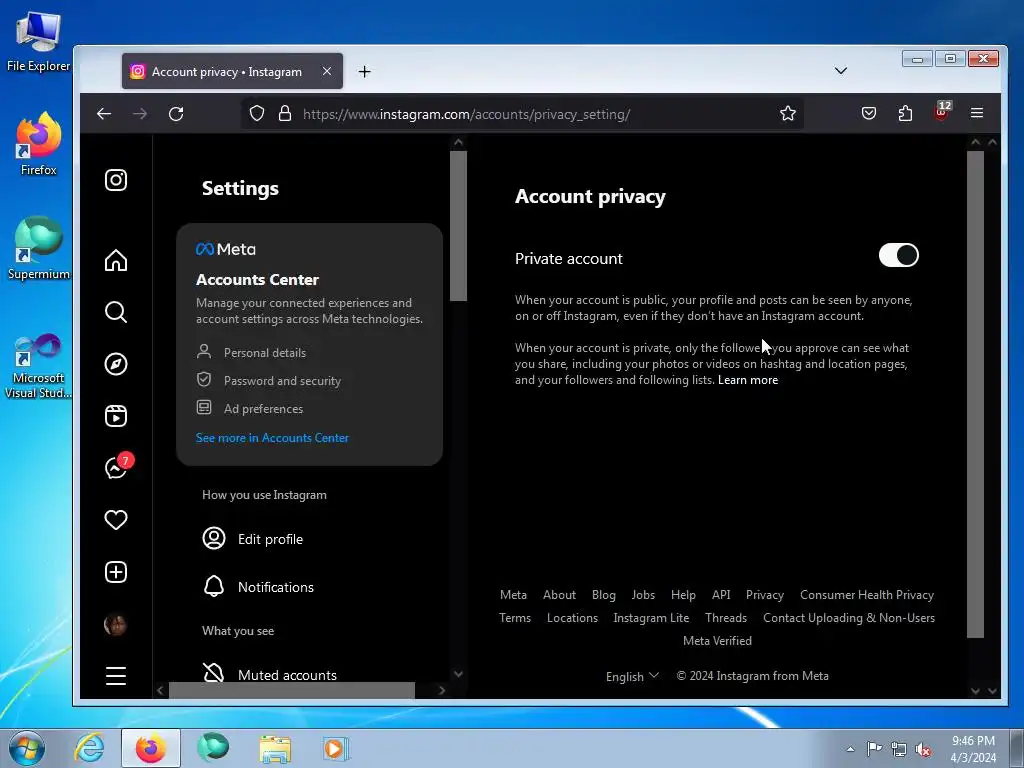Image resolution: width=1024 pixels, height=768 pixels.
Task: Open the Blog footer link
Action: pos(603,595)
